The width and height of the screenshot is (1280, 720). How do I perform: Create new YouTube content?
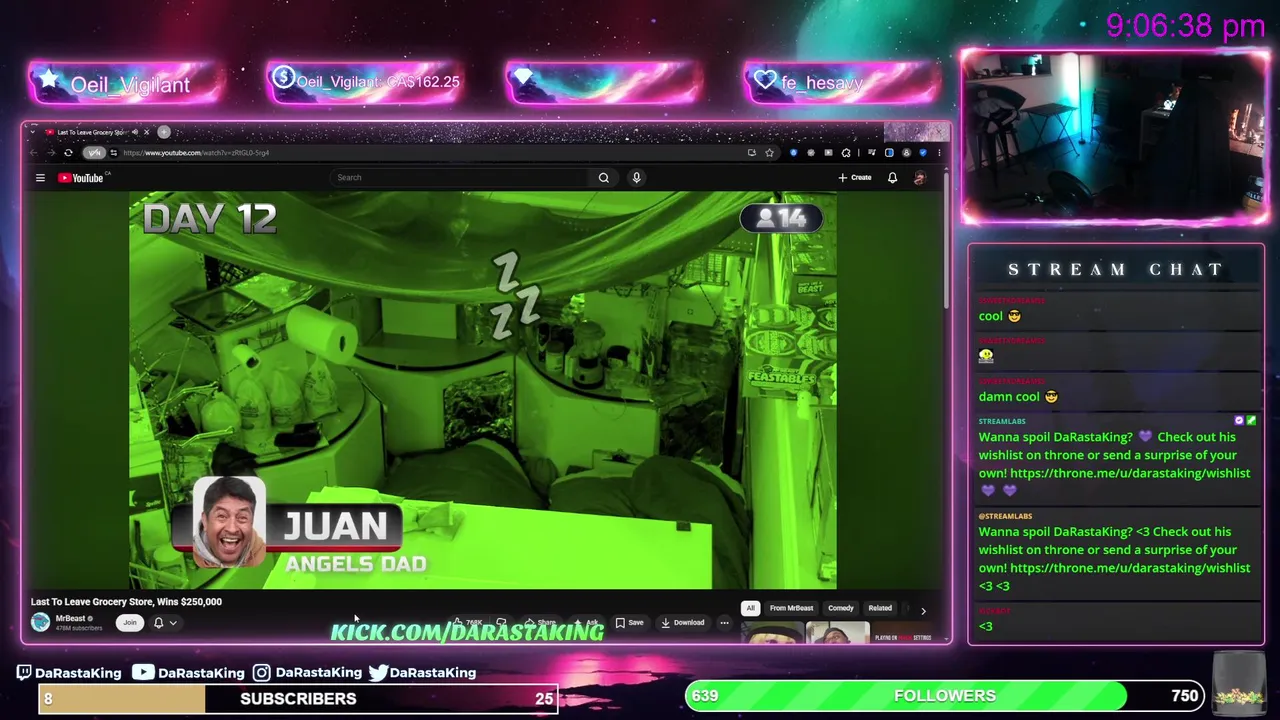[x=855, y=178]
